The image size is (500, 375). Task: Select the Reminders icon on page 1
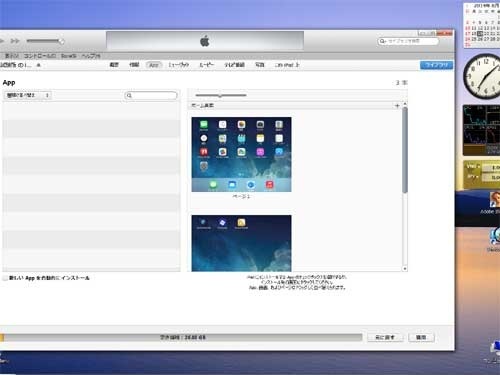tap(279, 138)
